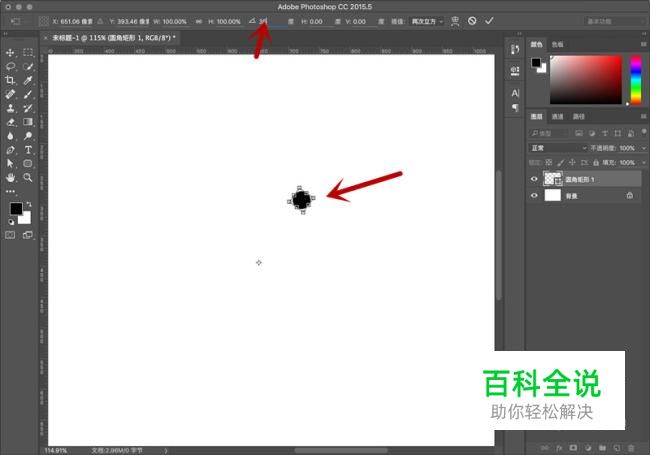Click the width percentage field
650x455 pixels.
point(175,21)
